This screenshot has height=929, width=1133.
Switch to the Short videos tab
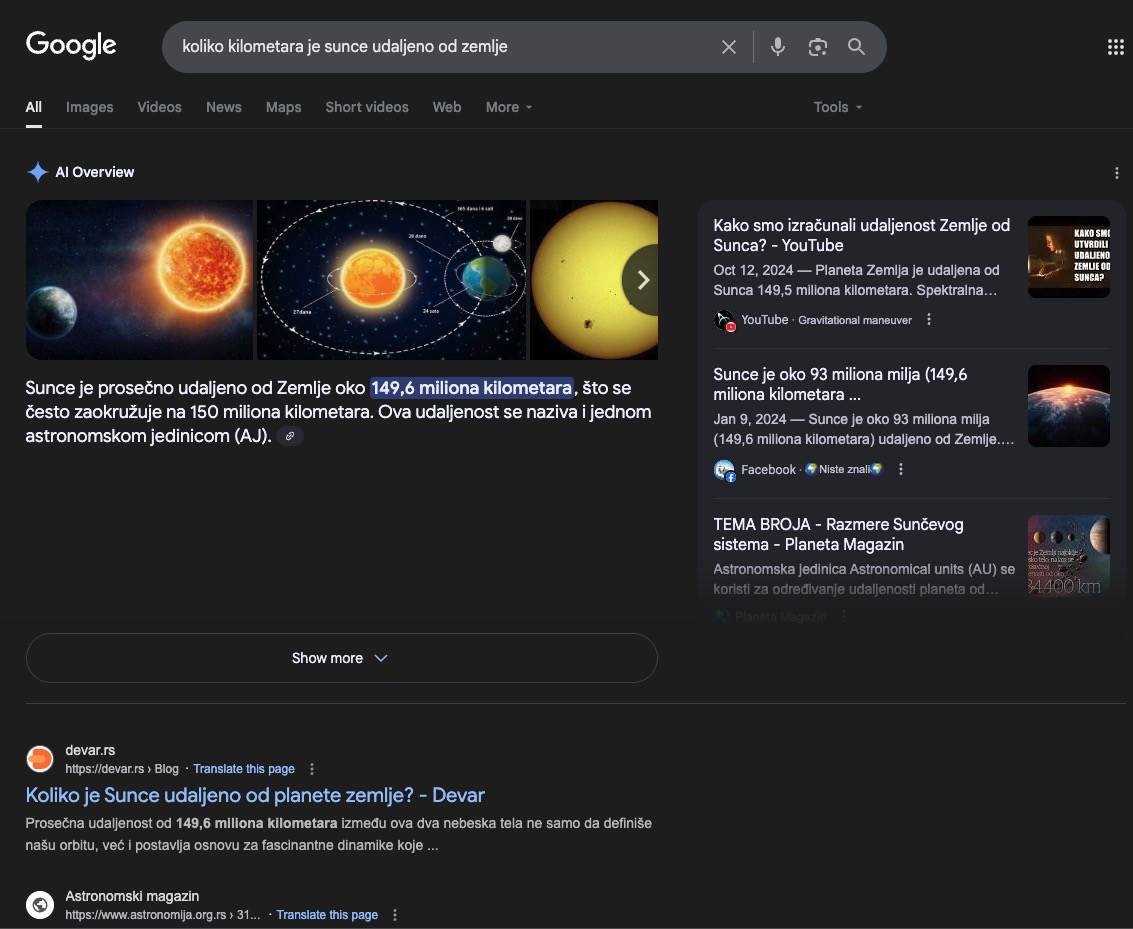pyautogui.click(x=366, y=107)
